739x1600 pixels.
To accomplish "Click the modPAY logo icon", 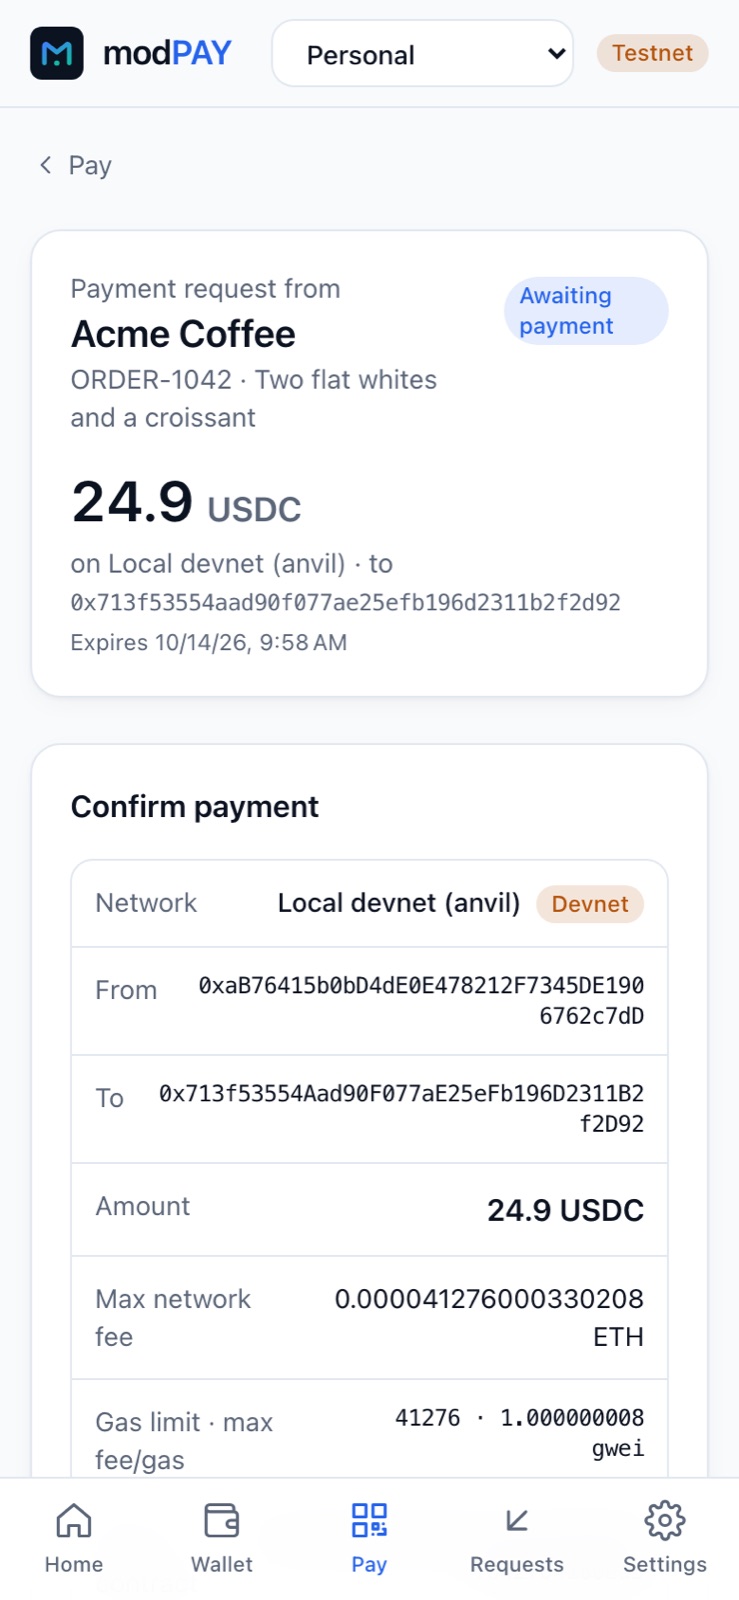I will 57,53.
